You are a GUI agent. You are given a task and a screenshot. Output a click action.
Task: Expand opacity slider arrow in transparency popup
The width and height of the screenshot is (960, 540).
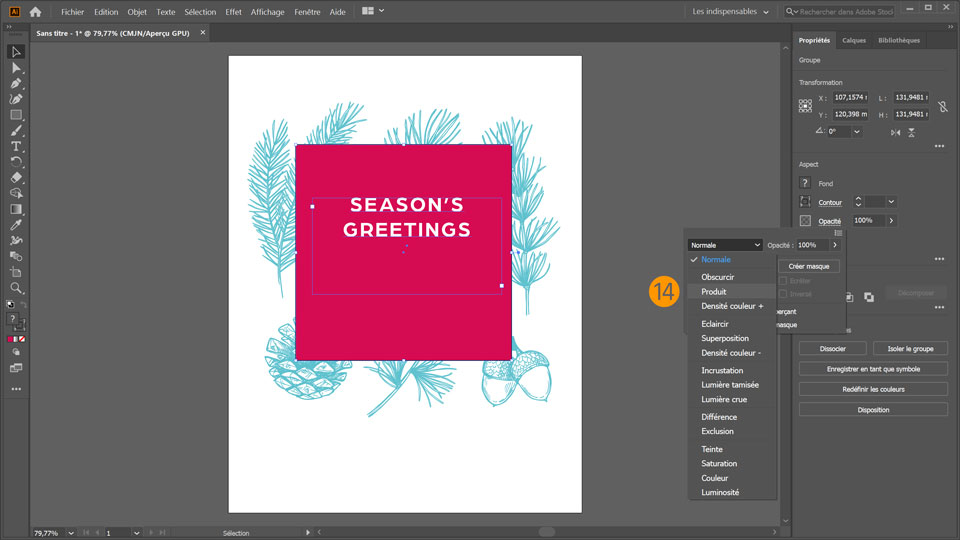tap(834, 245)
